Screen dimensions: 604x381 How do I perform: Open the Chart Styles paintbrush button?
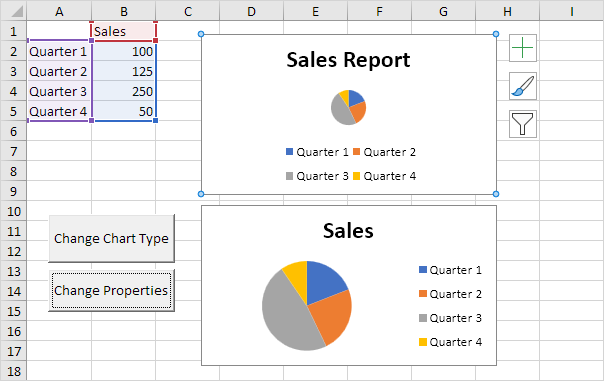point(523,86)
